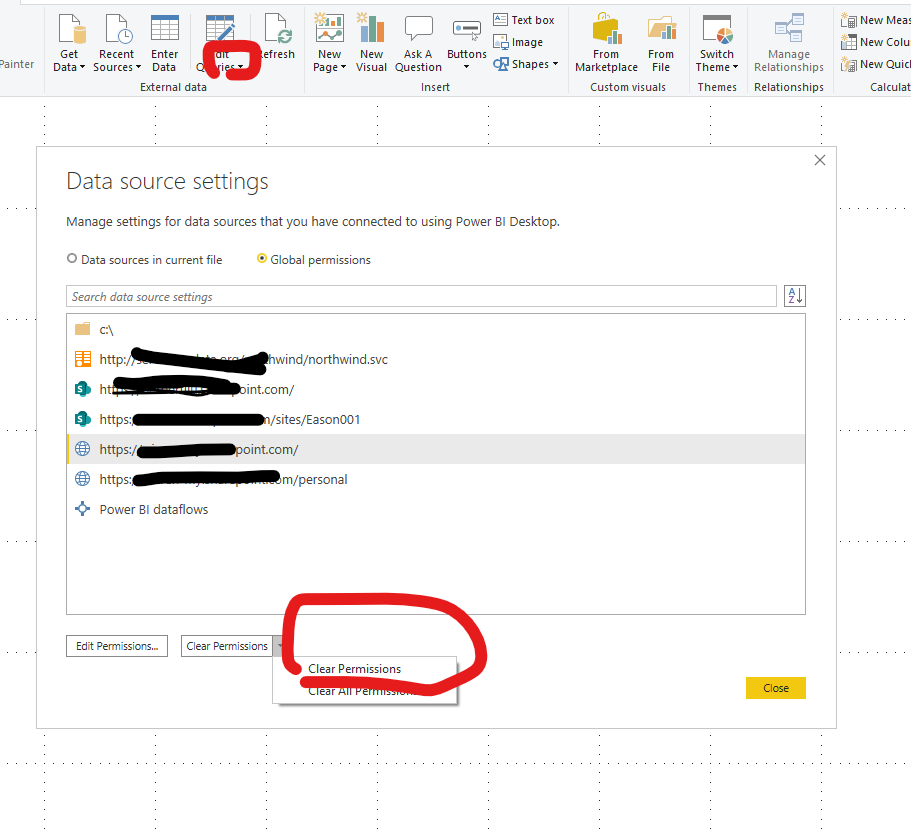Toggle sort order A-Z icon
This screenshot has width=911, height=833.
(x=795, y=296)
